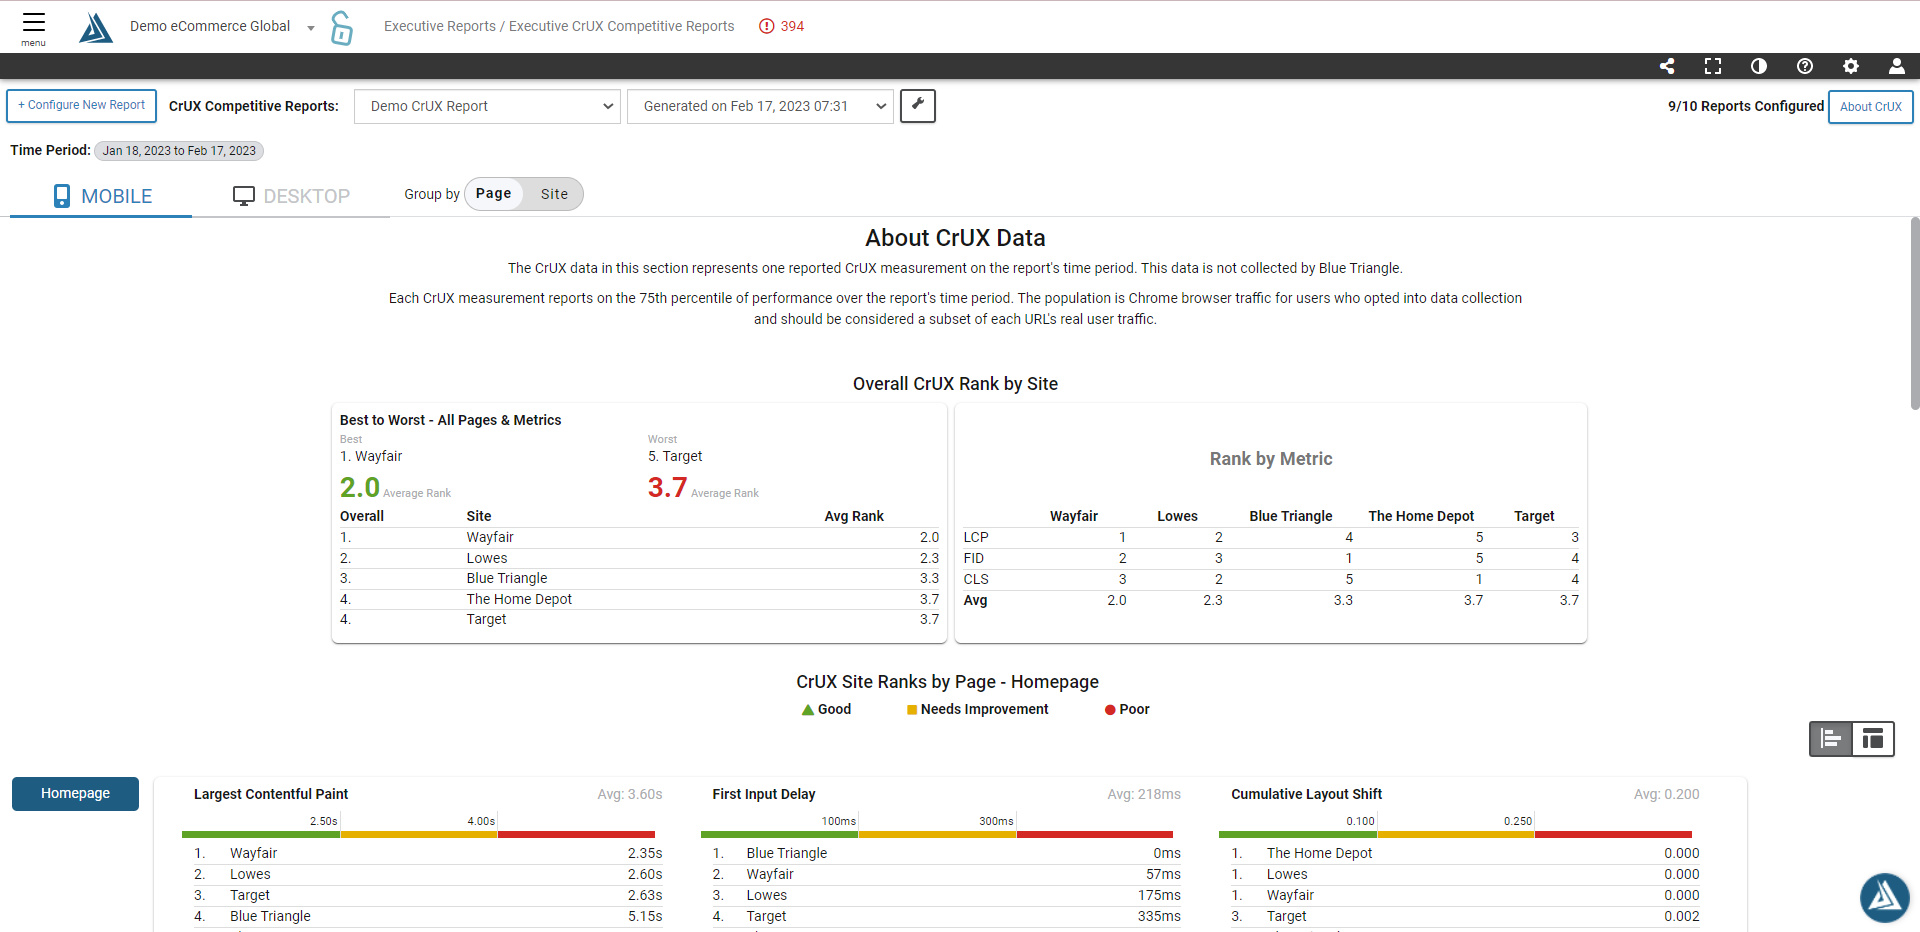This screenshot has width=1920, height=932.
Task: Click the desktop monitor icon on tab
Action: point(244,196)
